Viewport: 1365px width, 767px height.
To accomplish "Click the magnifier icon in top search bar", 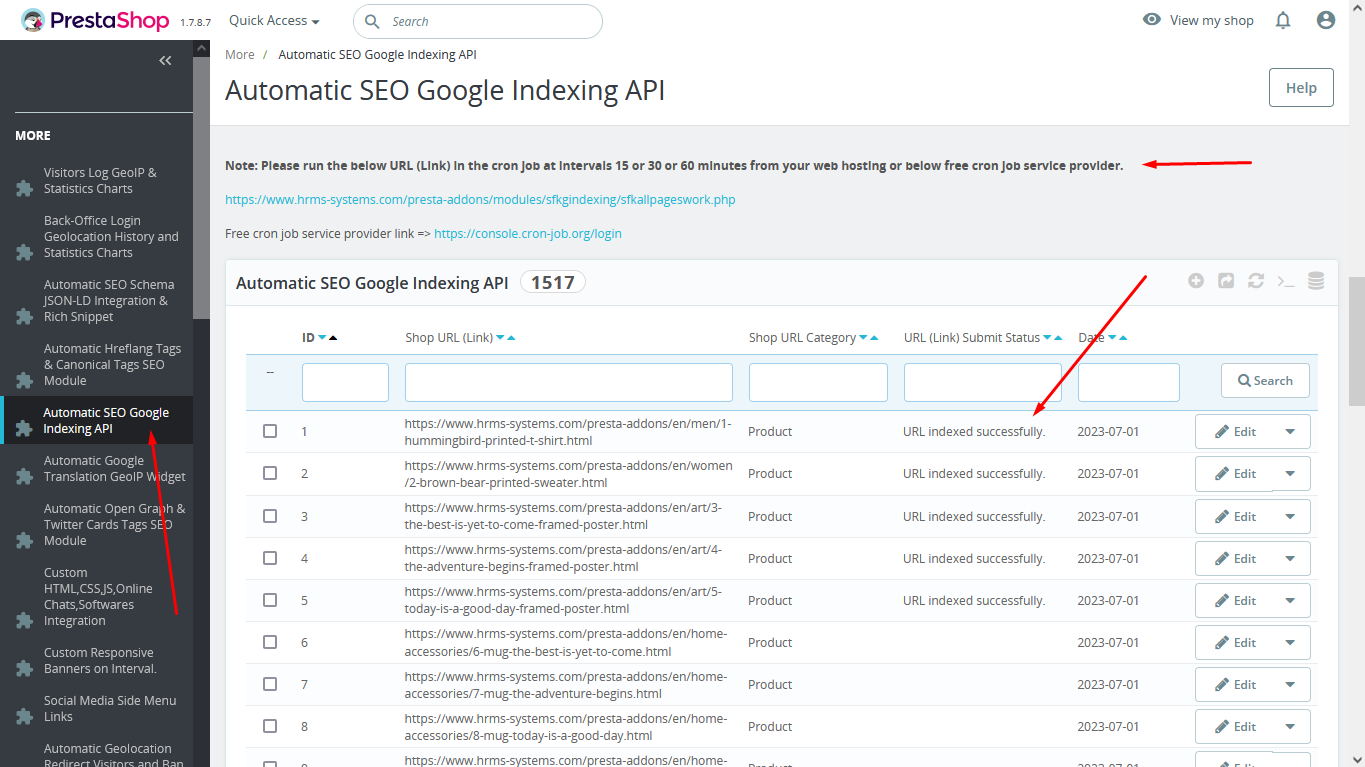I will [372, 21].
